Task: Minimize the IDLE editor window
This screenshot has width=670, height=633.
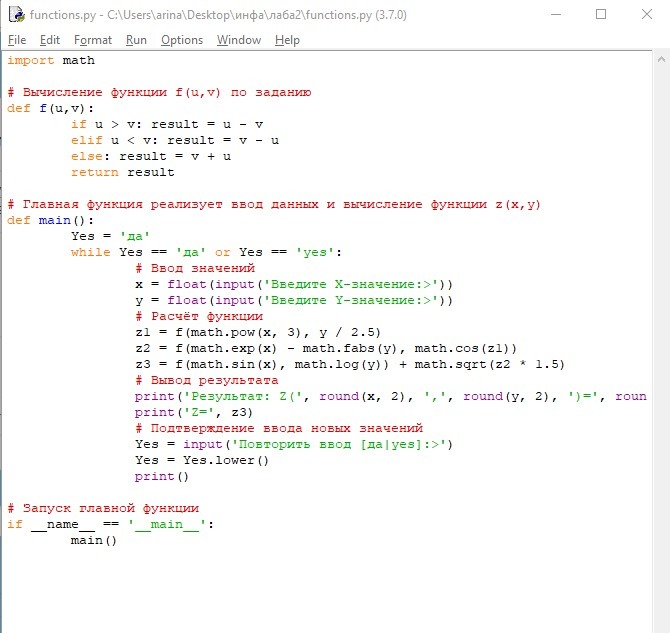Action: pyautogui.click(x=556, y=15)
